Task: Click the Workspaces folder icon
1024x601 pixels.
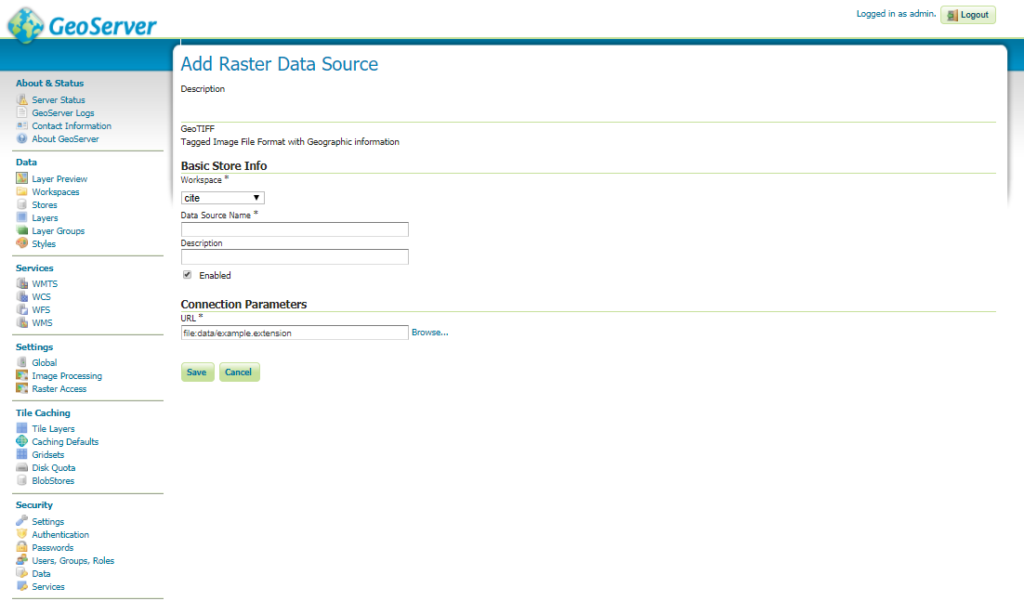Action: click(x=21, y=191)
